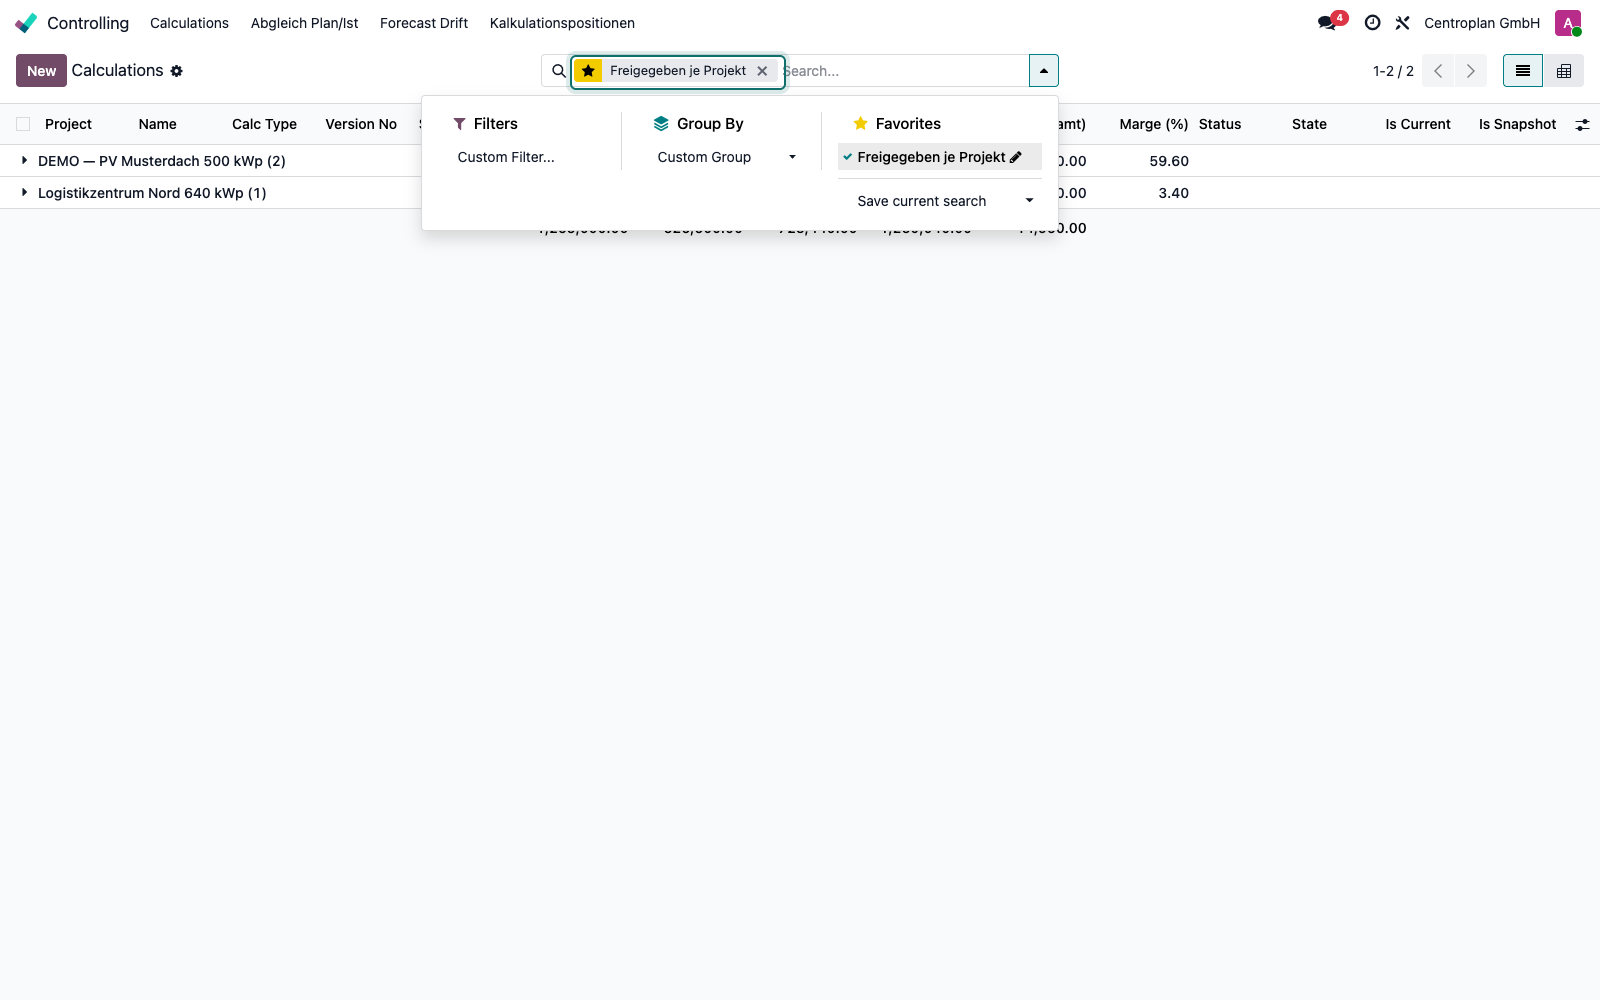The height and width of the screenshot is (1000, 1600).
Task: Toggle the Freigegeben je Projekt favorite
Action: pyautogui.click(x=930, y=157)
